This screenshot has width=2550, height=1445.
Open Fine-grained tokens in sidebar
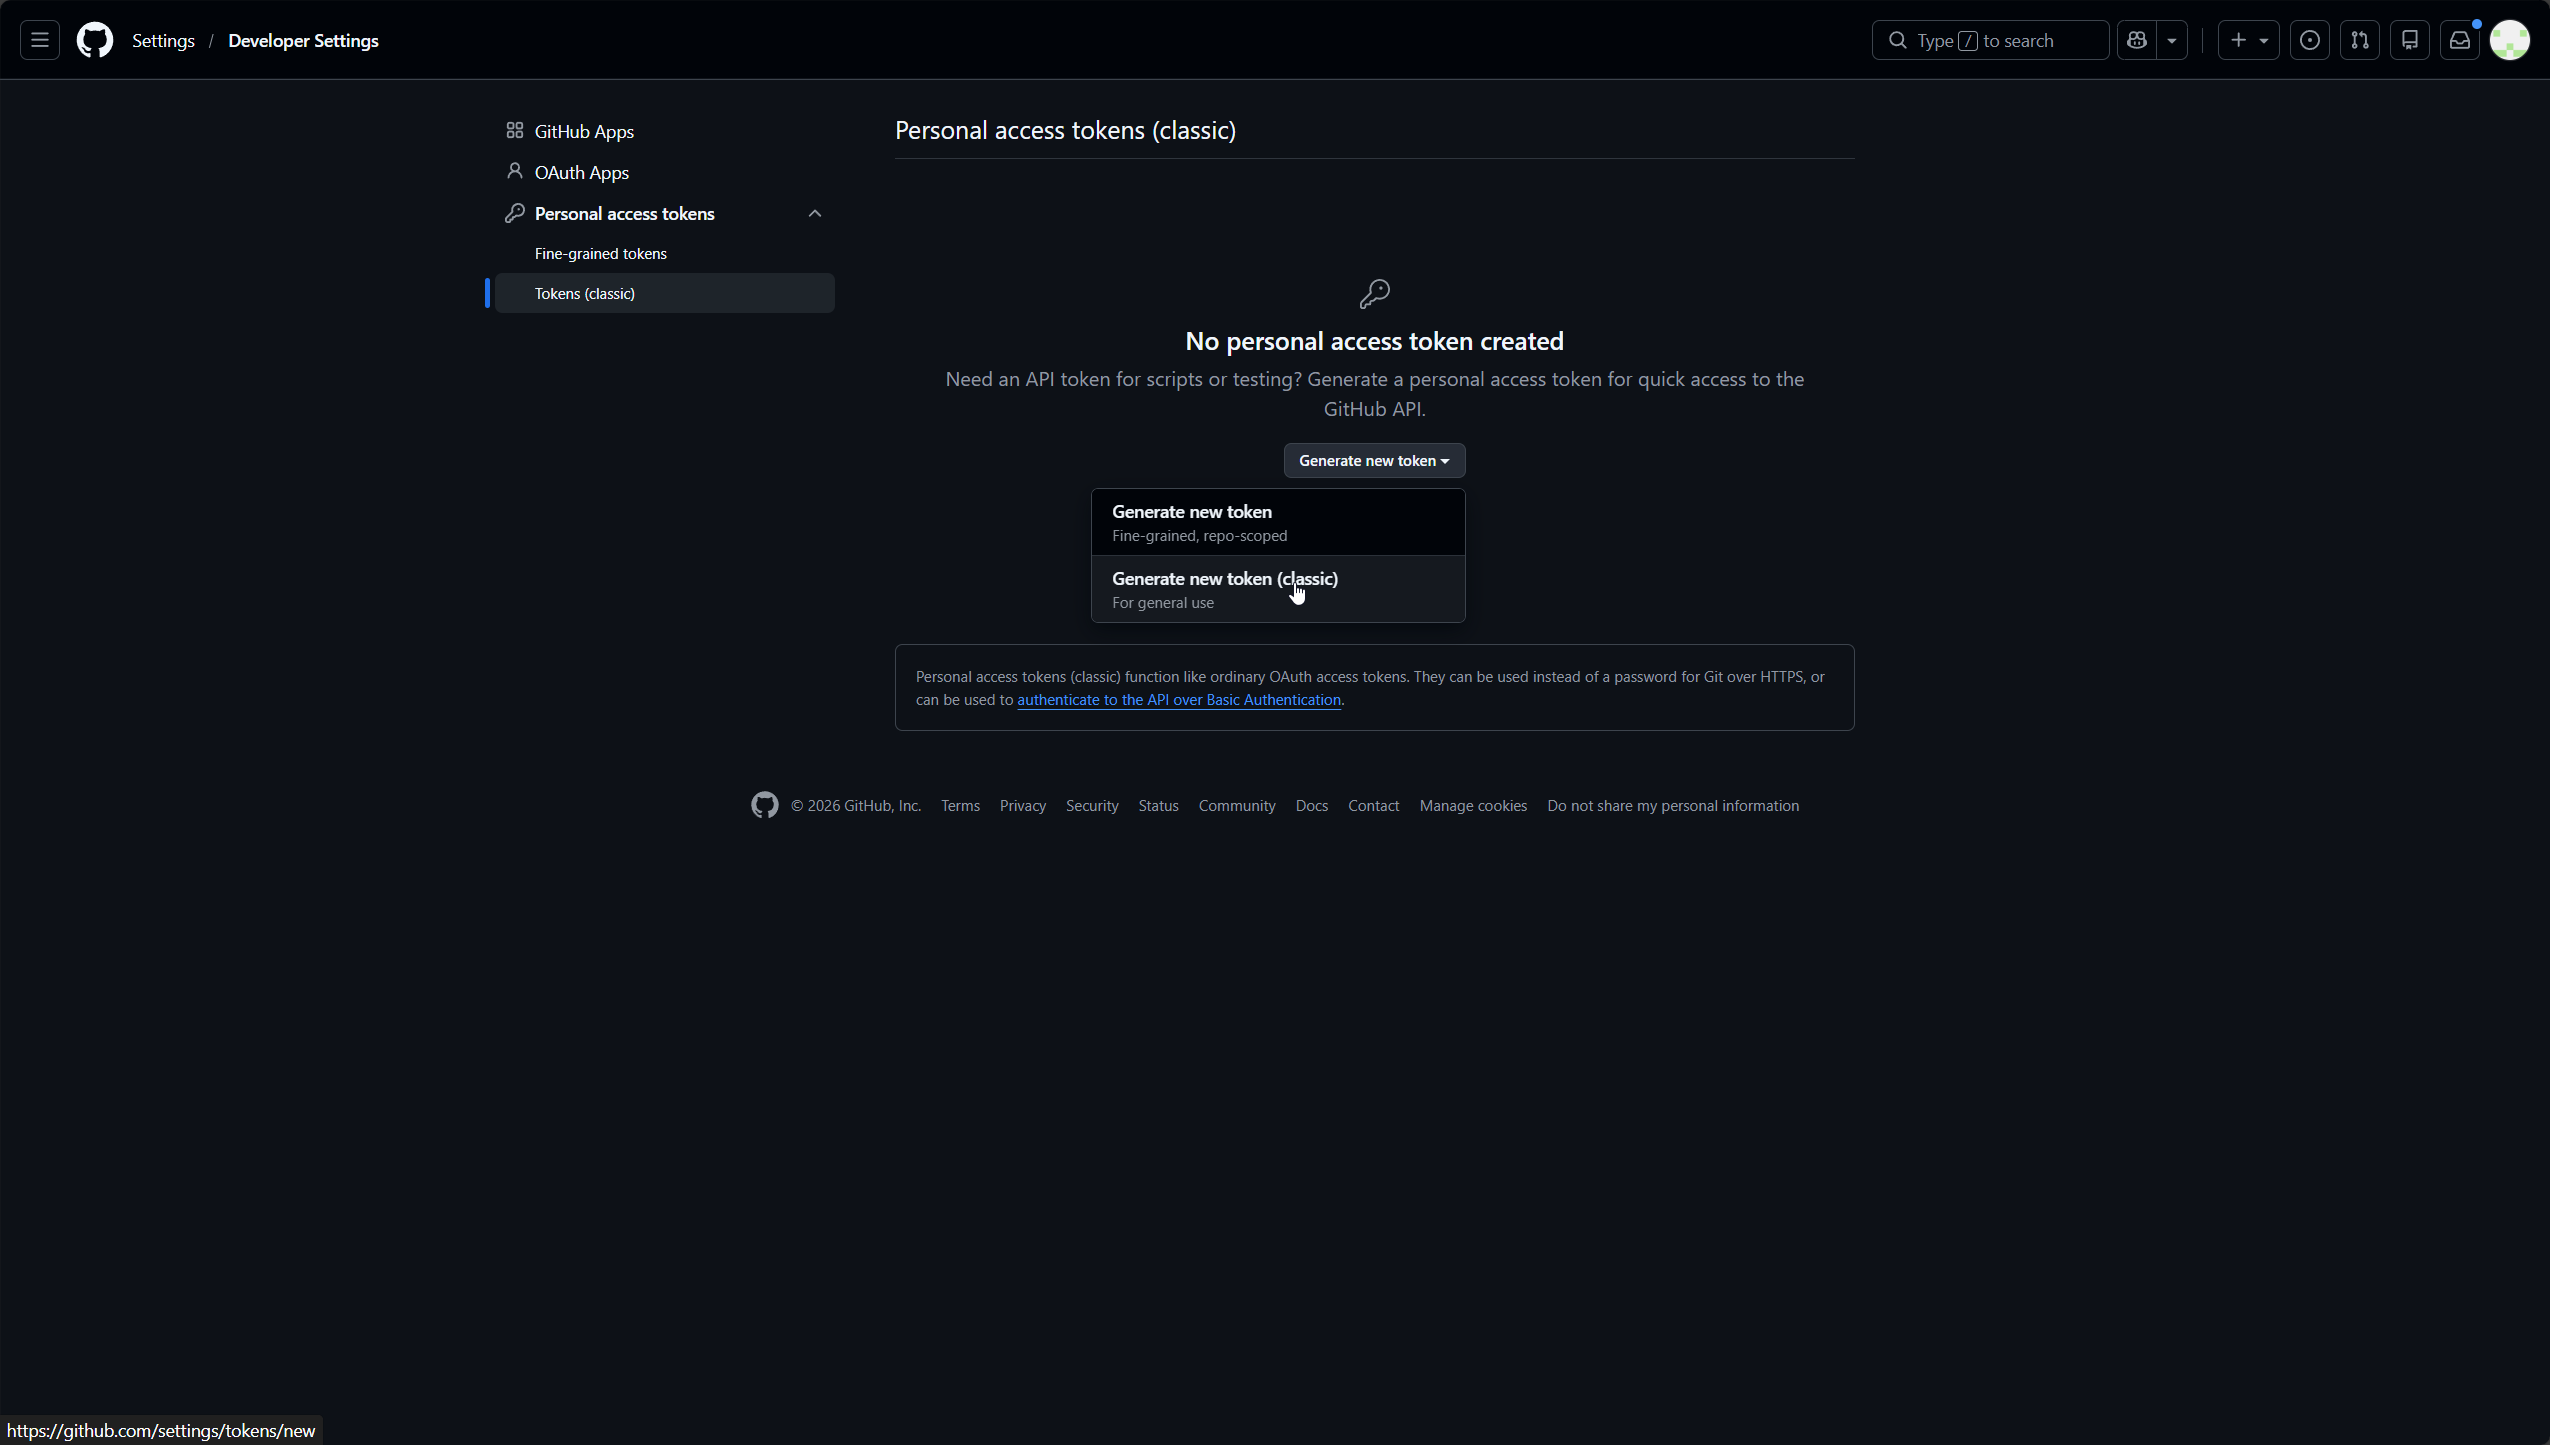[600, 253]
